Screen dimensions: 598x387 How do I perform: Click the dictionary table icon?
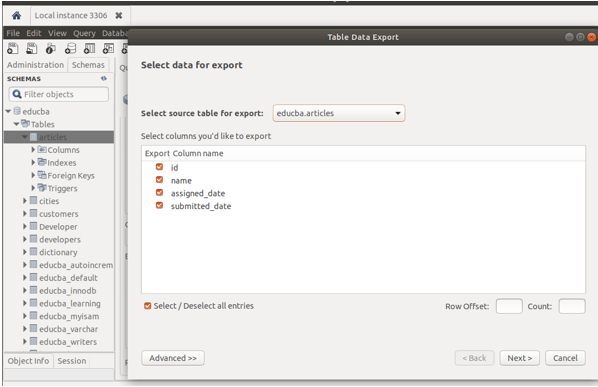point(34,252)
